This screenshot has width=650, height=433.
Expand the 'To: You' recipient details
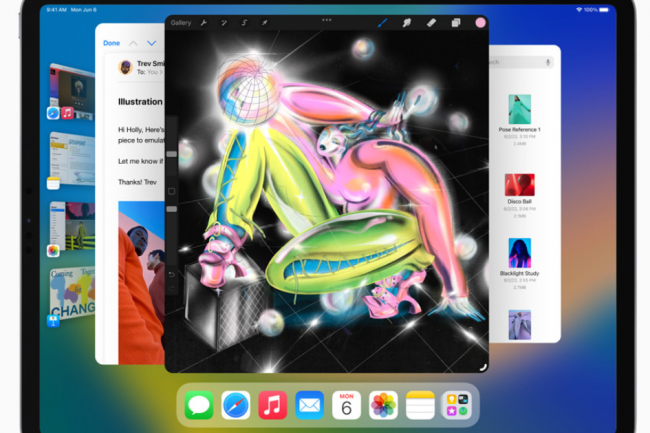point(150,72)
